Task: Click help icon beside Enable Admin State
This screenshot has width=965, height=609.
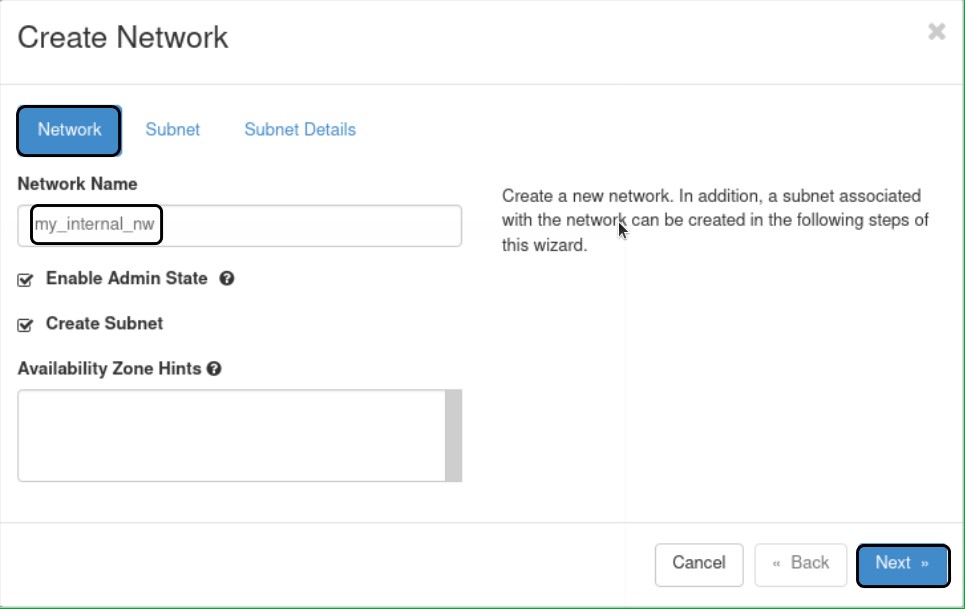Action: coord(227,279)
